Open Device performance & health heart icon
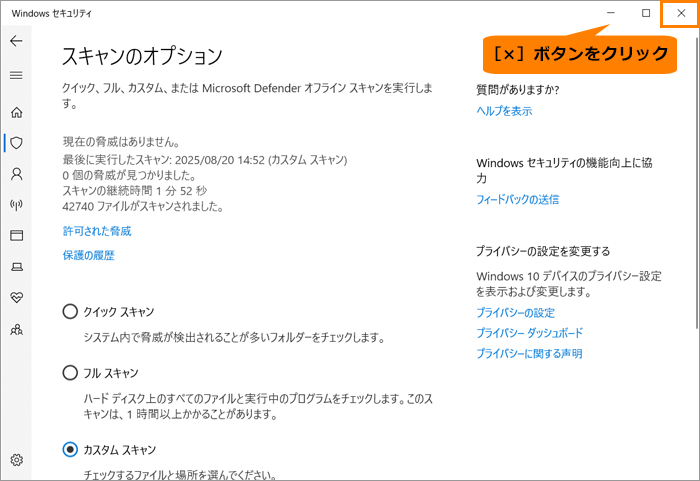The image size is (700, 481). click(x=17, y=297)
